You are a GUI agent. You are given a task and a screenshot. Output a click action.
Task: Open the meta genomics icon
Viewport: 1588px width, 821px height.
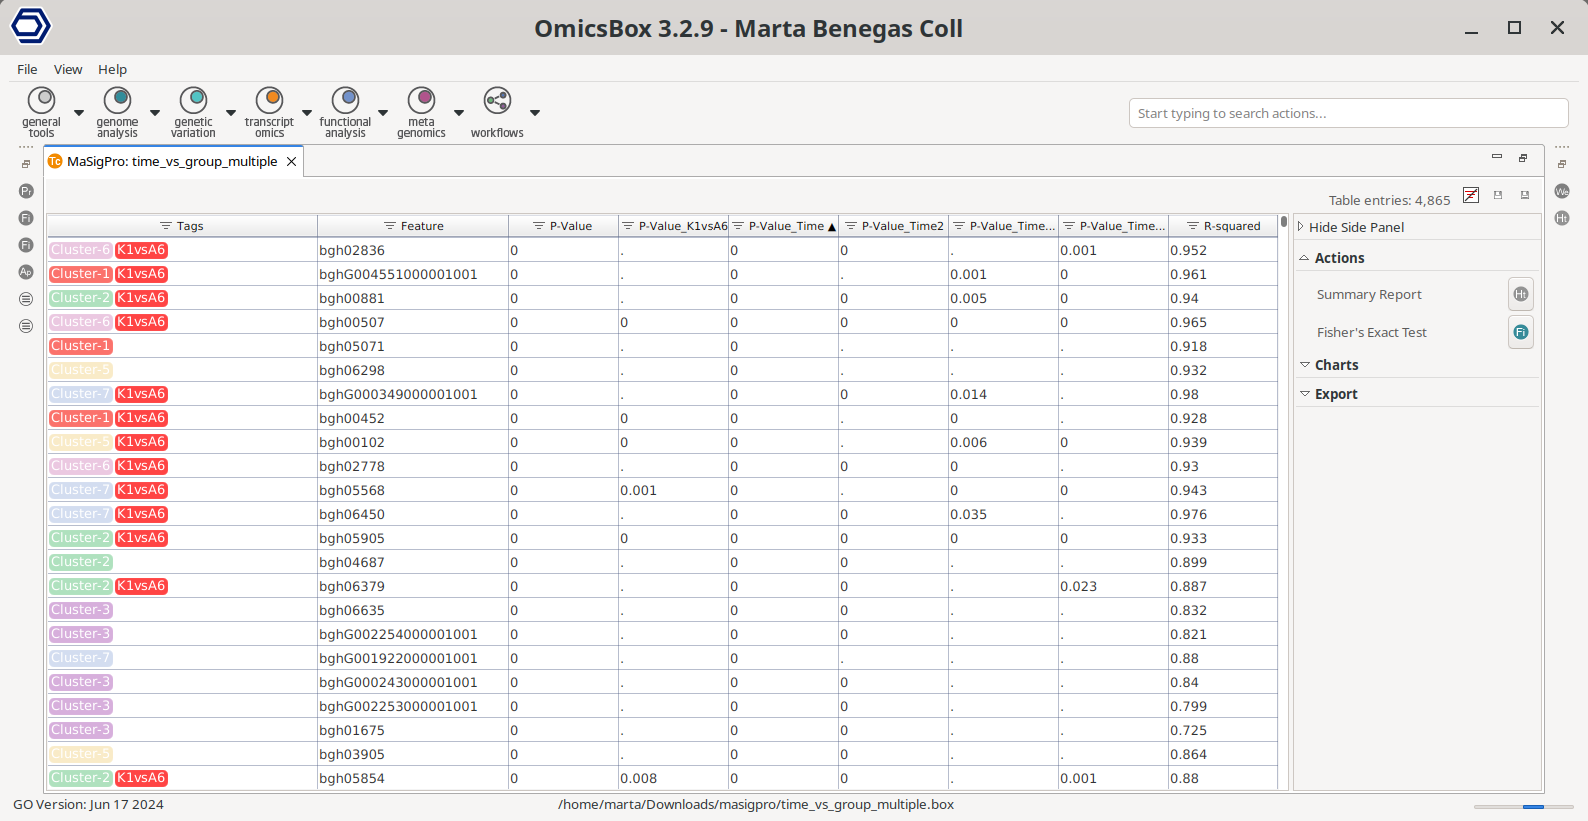point(421,101)
